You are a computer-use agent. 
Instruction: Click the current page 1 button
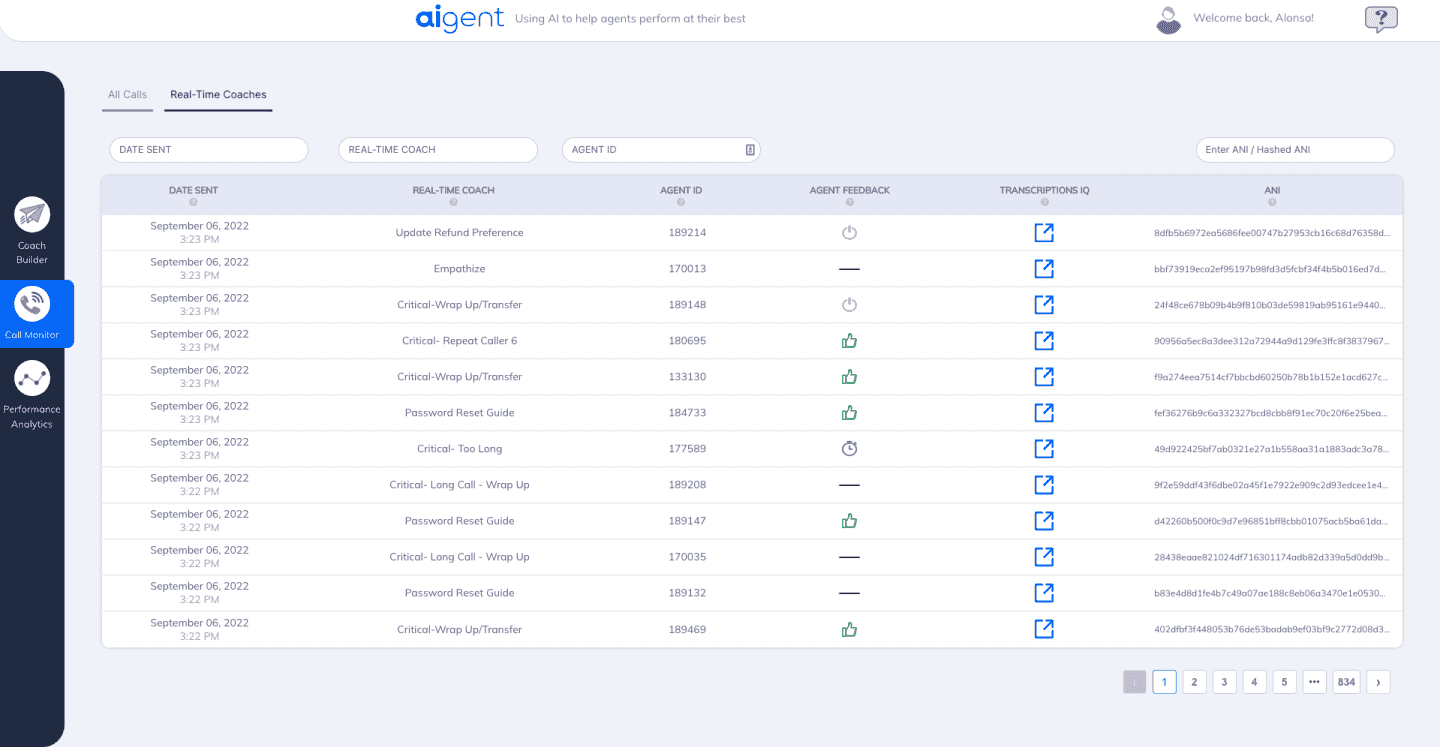[1164, 682]
